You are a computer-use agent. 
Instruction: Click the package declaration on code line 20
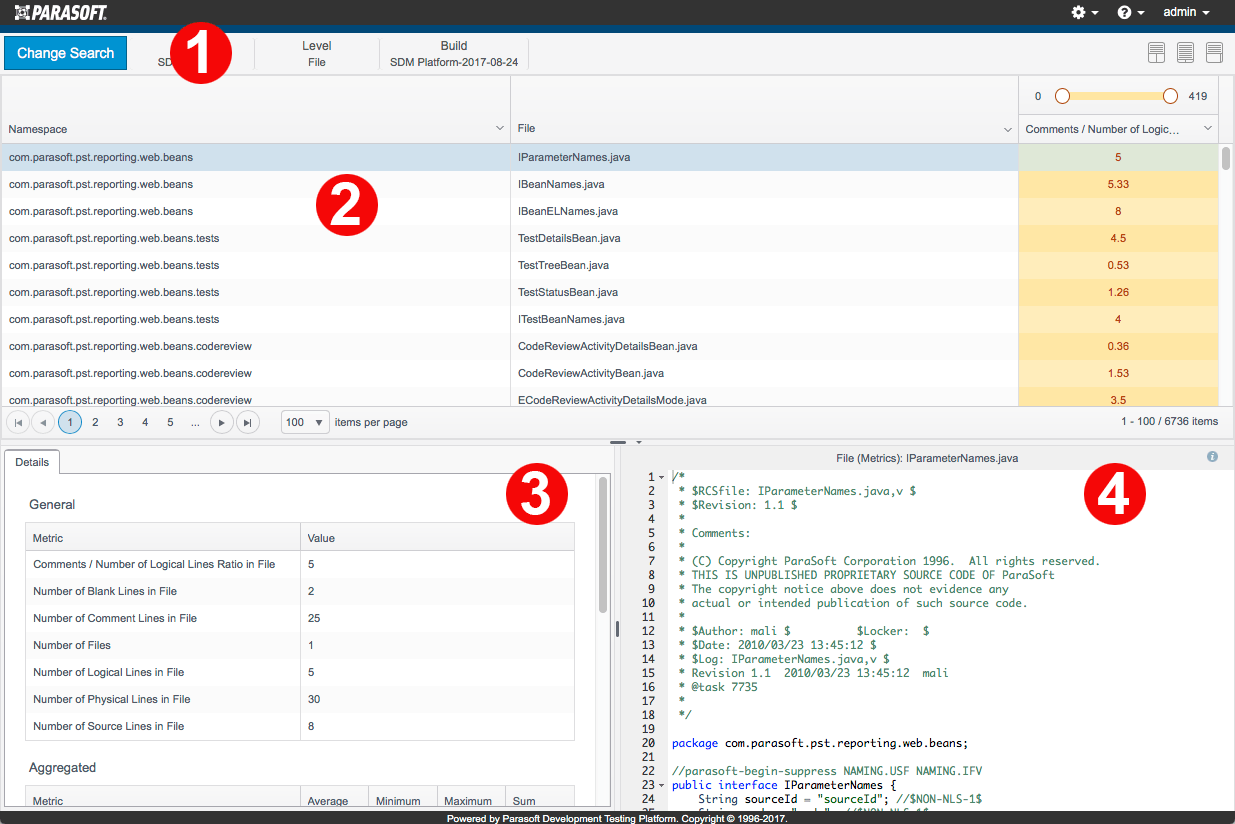[820, 743]
